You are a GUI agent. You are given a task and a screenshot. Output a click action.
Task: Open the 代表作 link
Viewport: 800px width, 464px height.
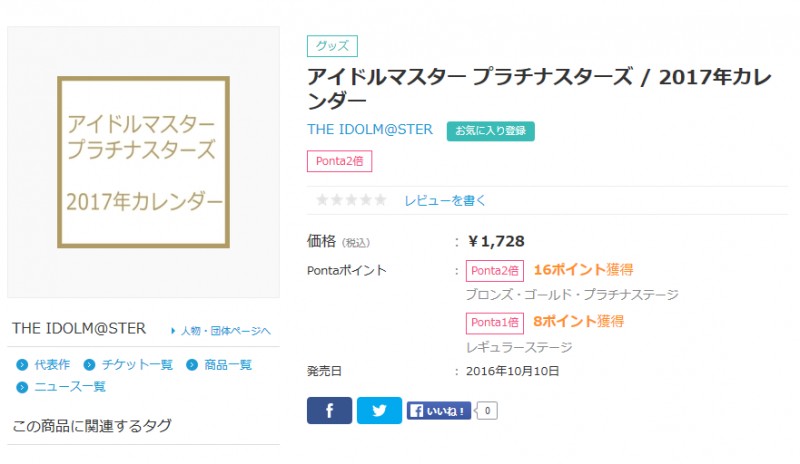52,365
